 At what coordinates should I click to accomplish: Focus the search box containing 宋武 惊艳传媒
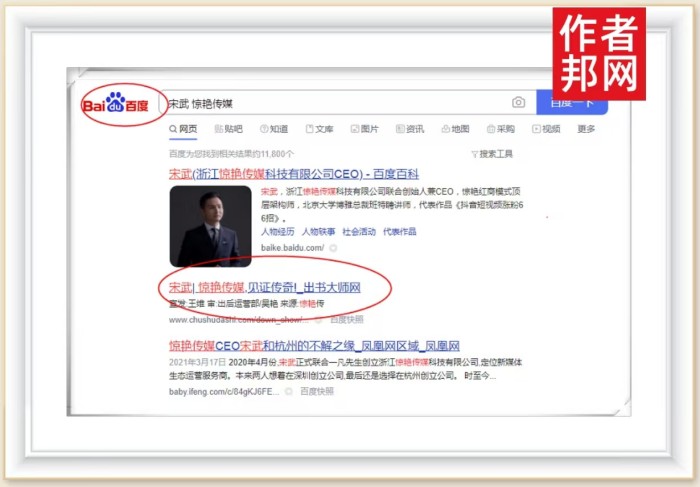click(x=330, y=103)
